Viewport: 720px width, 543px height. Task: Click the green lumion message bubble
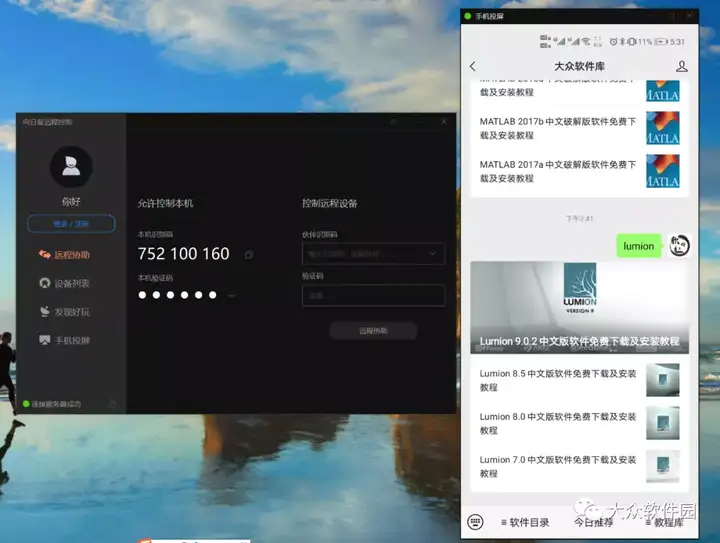639,246
